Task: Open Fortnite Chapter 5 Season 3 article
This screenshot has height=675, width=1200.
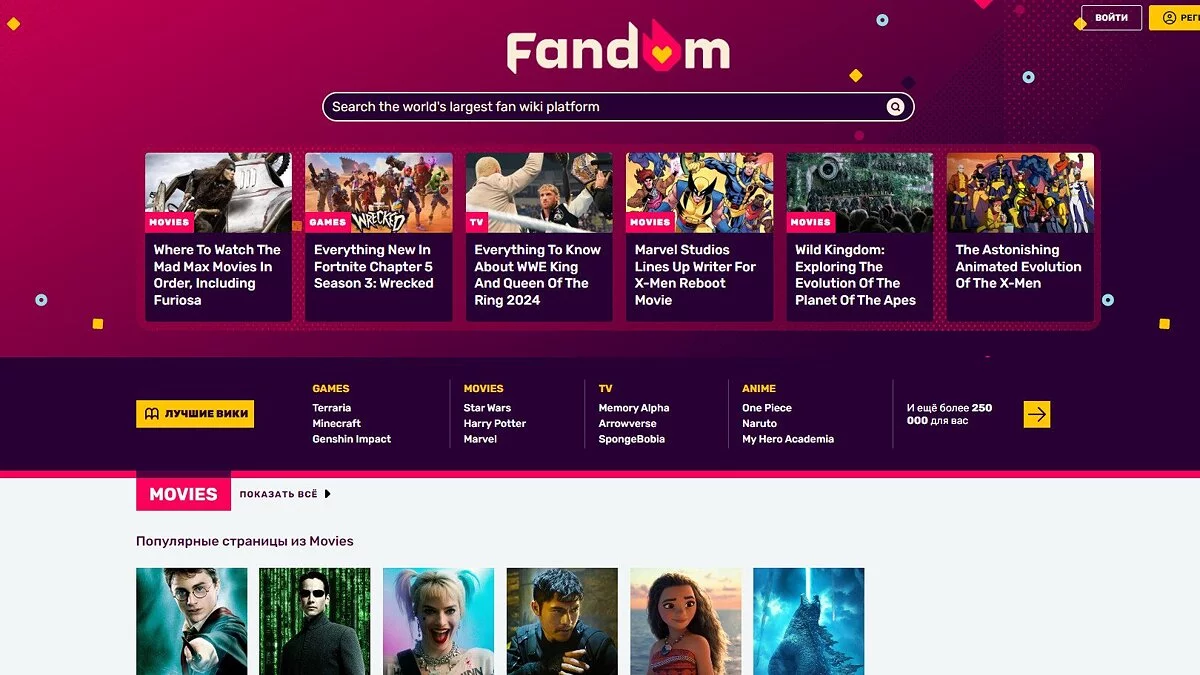Action: point(378,237)
